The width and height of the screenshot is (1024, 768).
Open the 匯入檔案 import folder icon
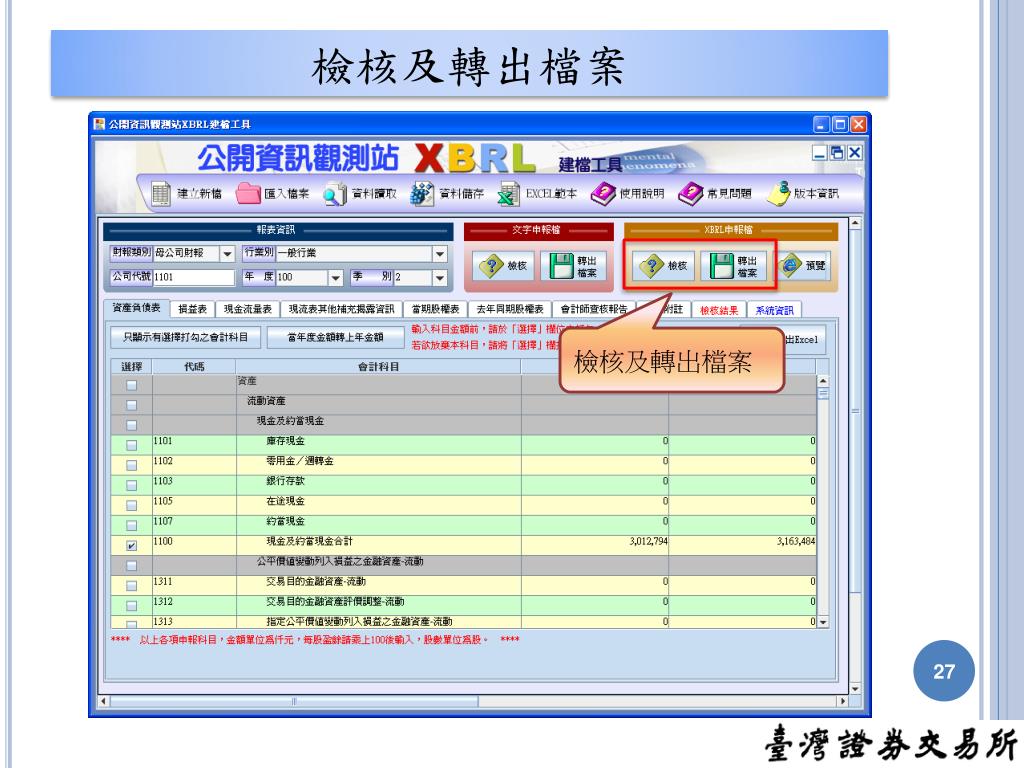pyautogui.click(x=248, y=194)
